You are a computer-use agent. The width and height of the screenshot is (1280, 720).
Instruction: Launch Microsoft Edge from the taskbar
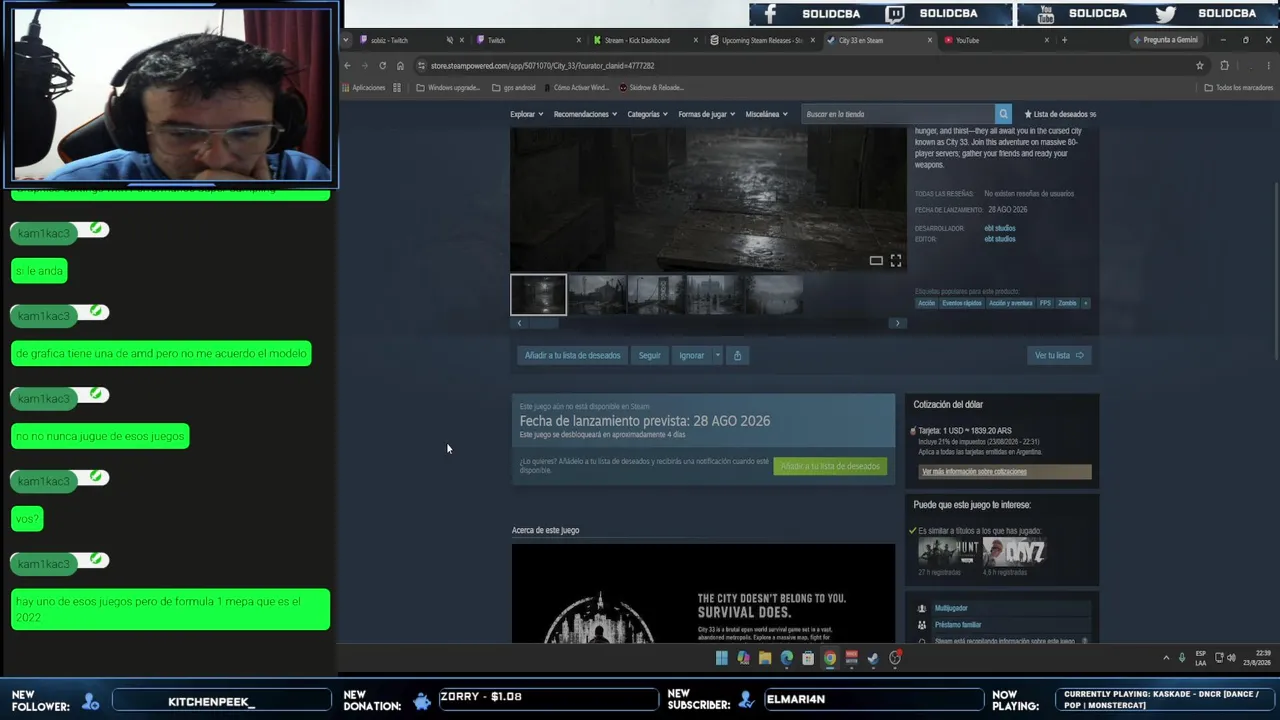(x=787, y=658)
